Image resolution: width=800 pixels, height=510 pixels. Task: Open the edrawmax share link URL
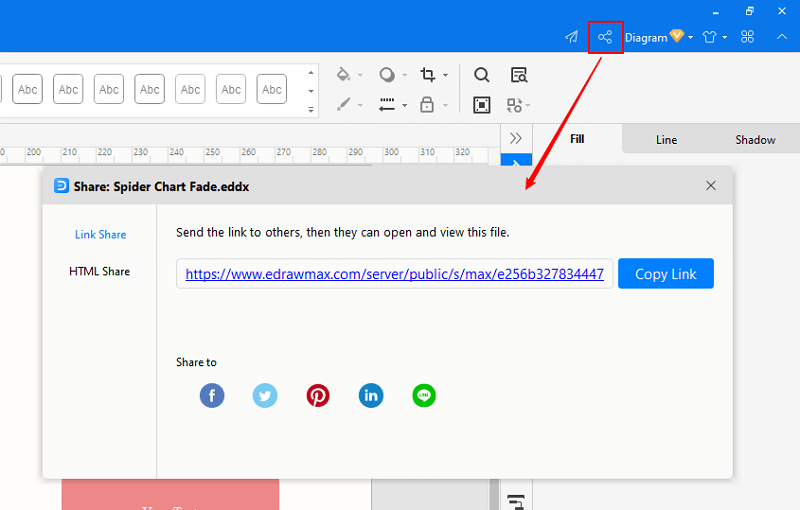[x=394, y=274]
